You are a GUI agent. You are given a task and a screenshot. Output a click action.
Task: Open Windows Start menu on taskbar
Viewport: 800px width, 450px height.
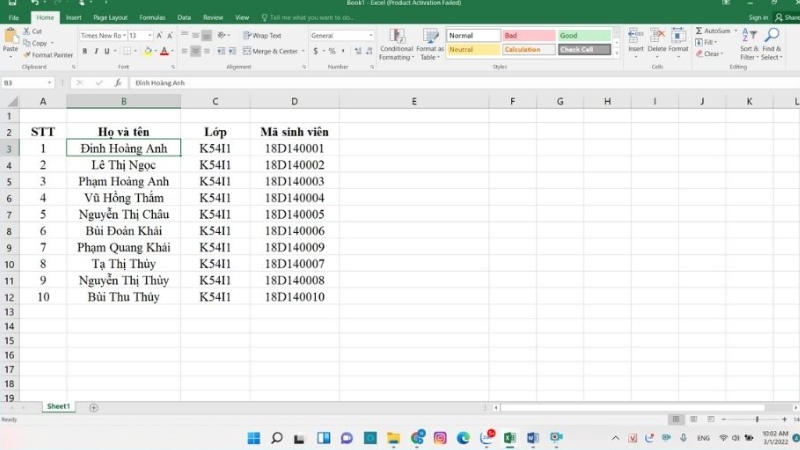(254, 438)
